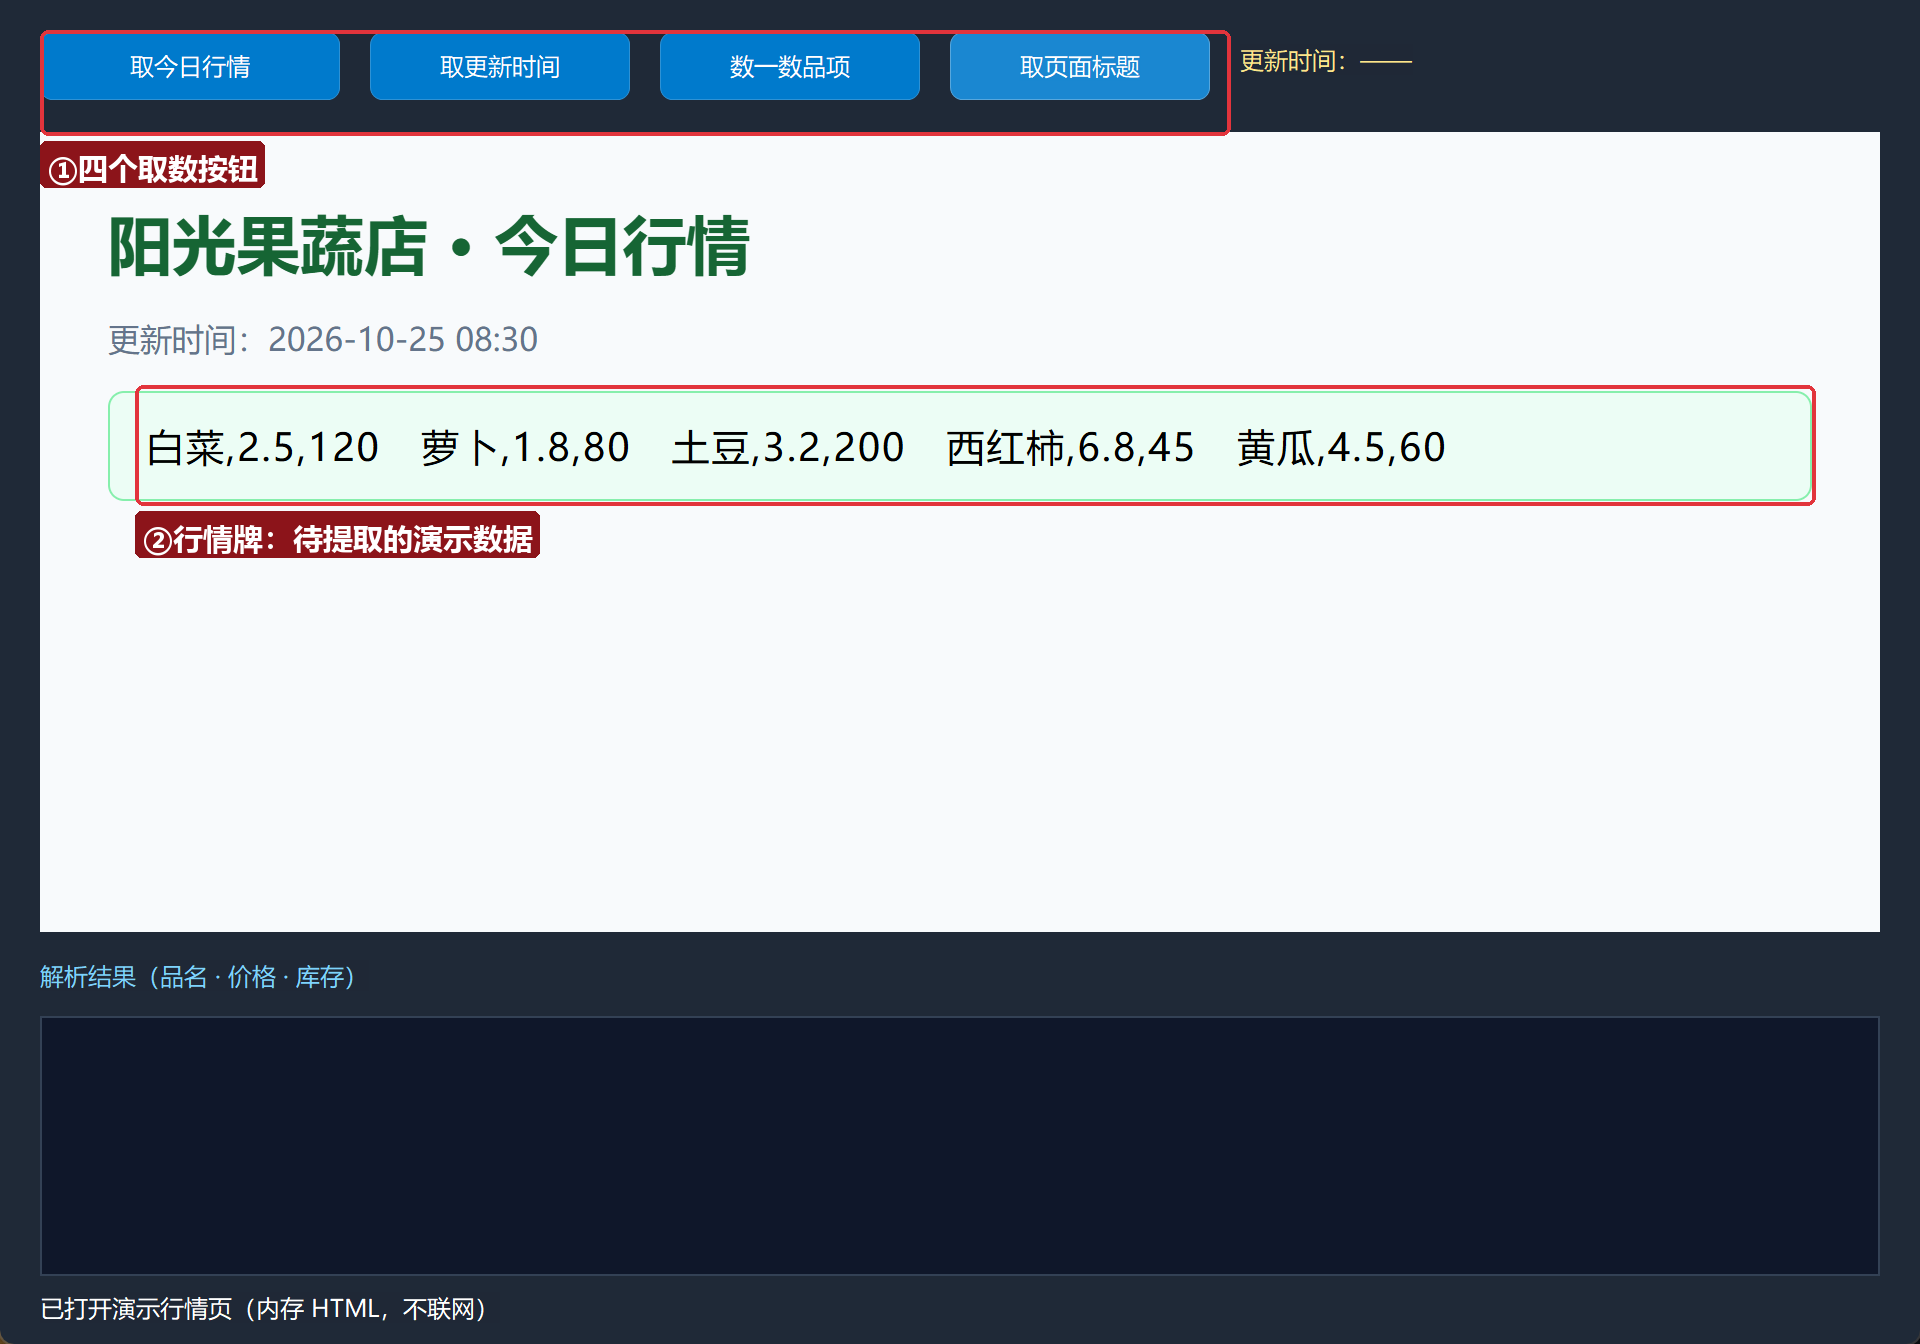Image resolution: width=1920 pixels, height=1344 pixels.
Task: Select the 白菜,2.5,120 entry
Action: coord(263,447)
